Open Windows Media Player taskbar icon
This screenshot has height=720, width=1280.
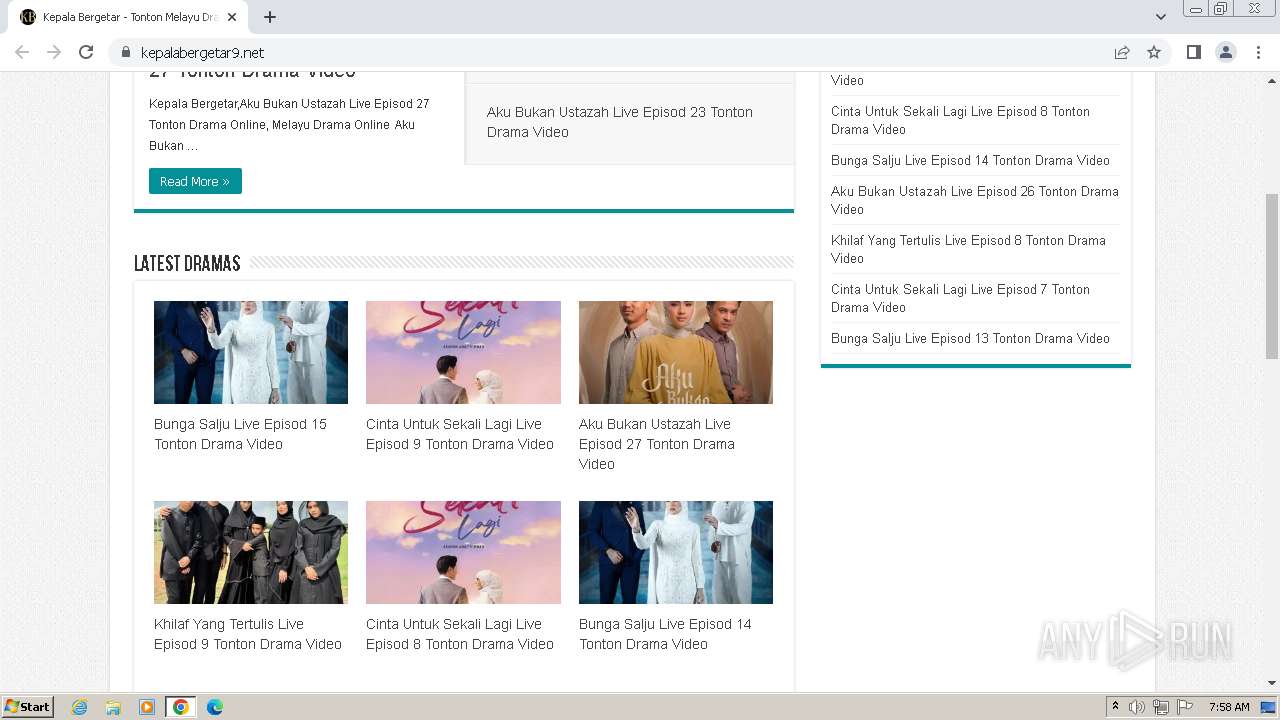[147, 707]
